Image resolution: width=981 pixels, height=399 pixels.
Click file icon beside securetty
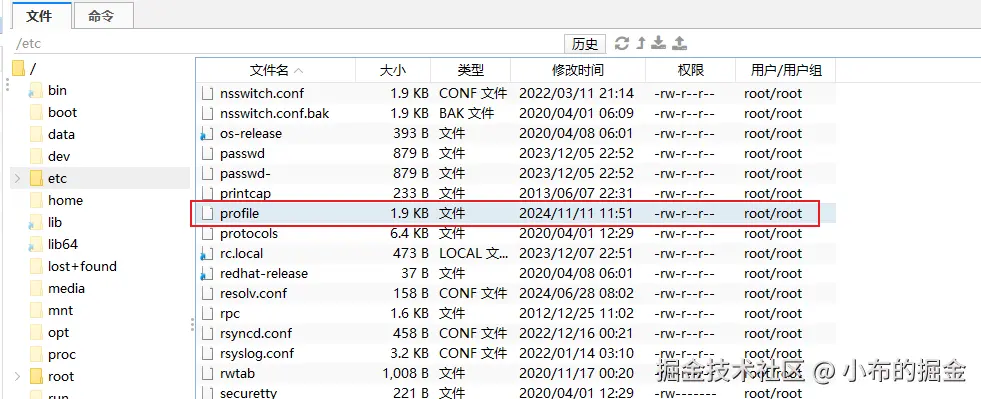[x=207, y=393]
